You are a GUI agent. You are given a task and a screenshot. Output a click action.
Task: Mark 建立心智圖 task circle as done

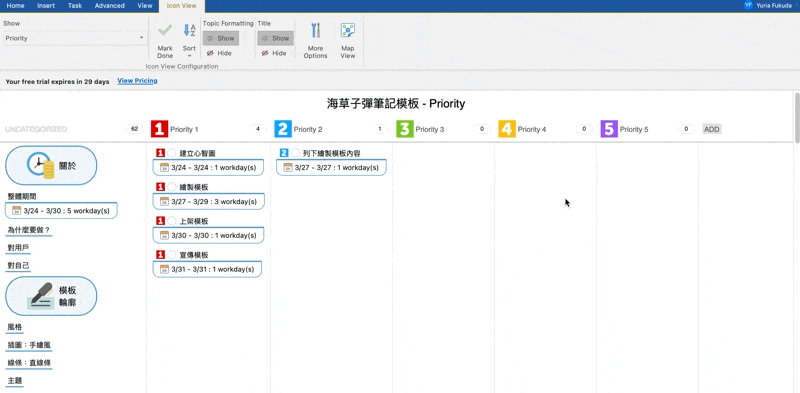pyautogui.click(x=171, y=153)
